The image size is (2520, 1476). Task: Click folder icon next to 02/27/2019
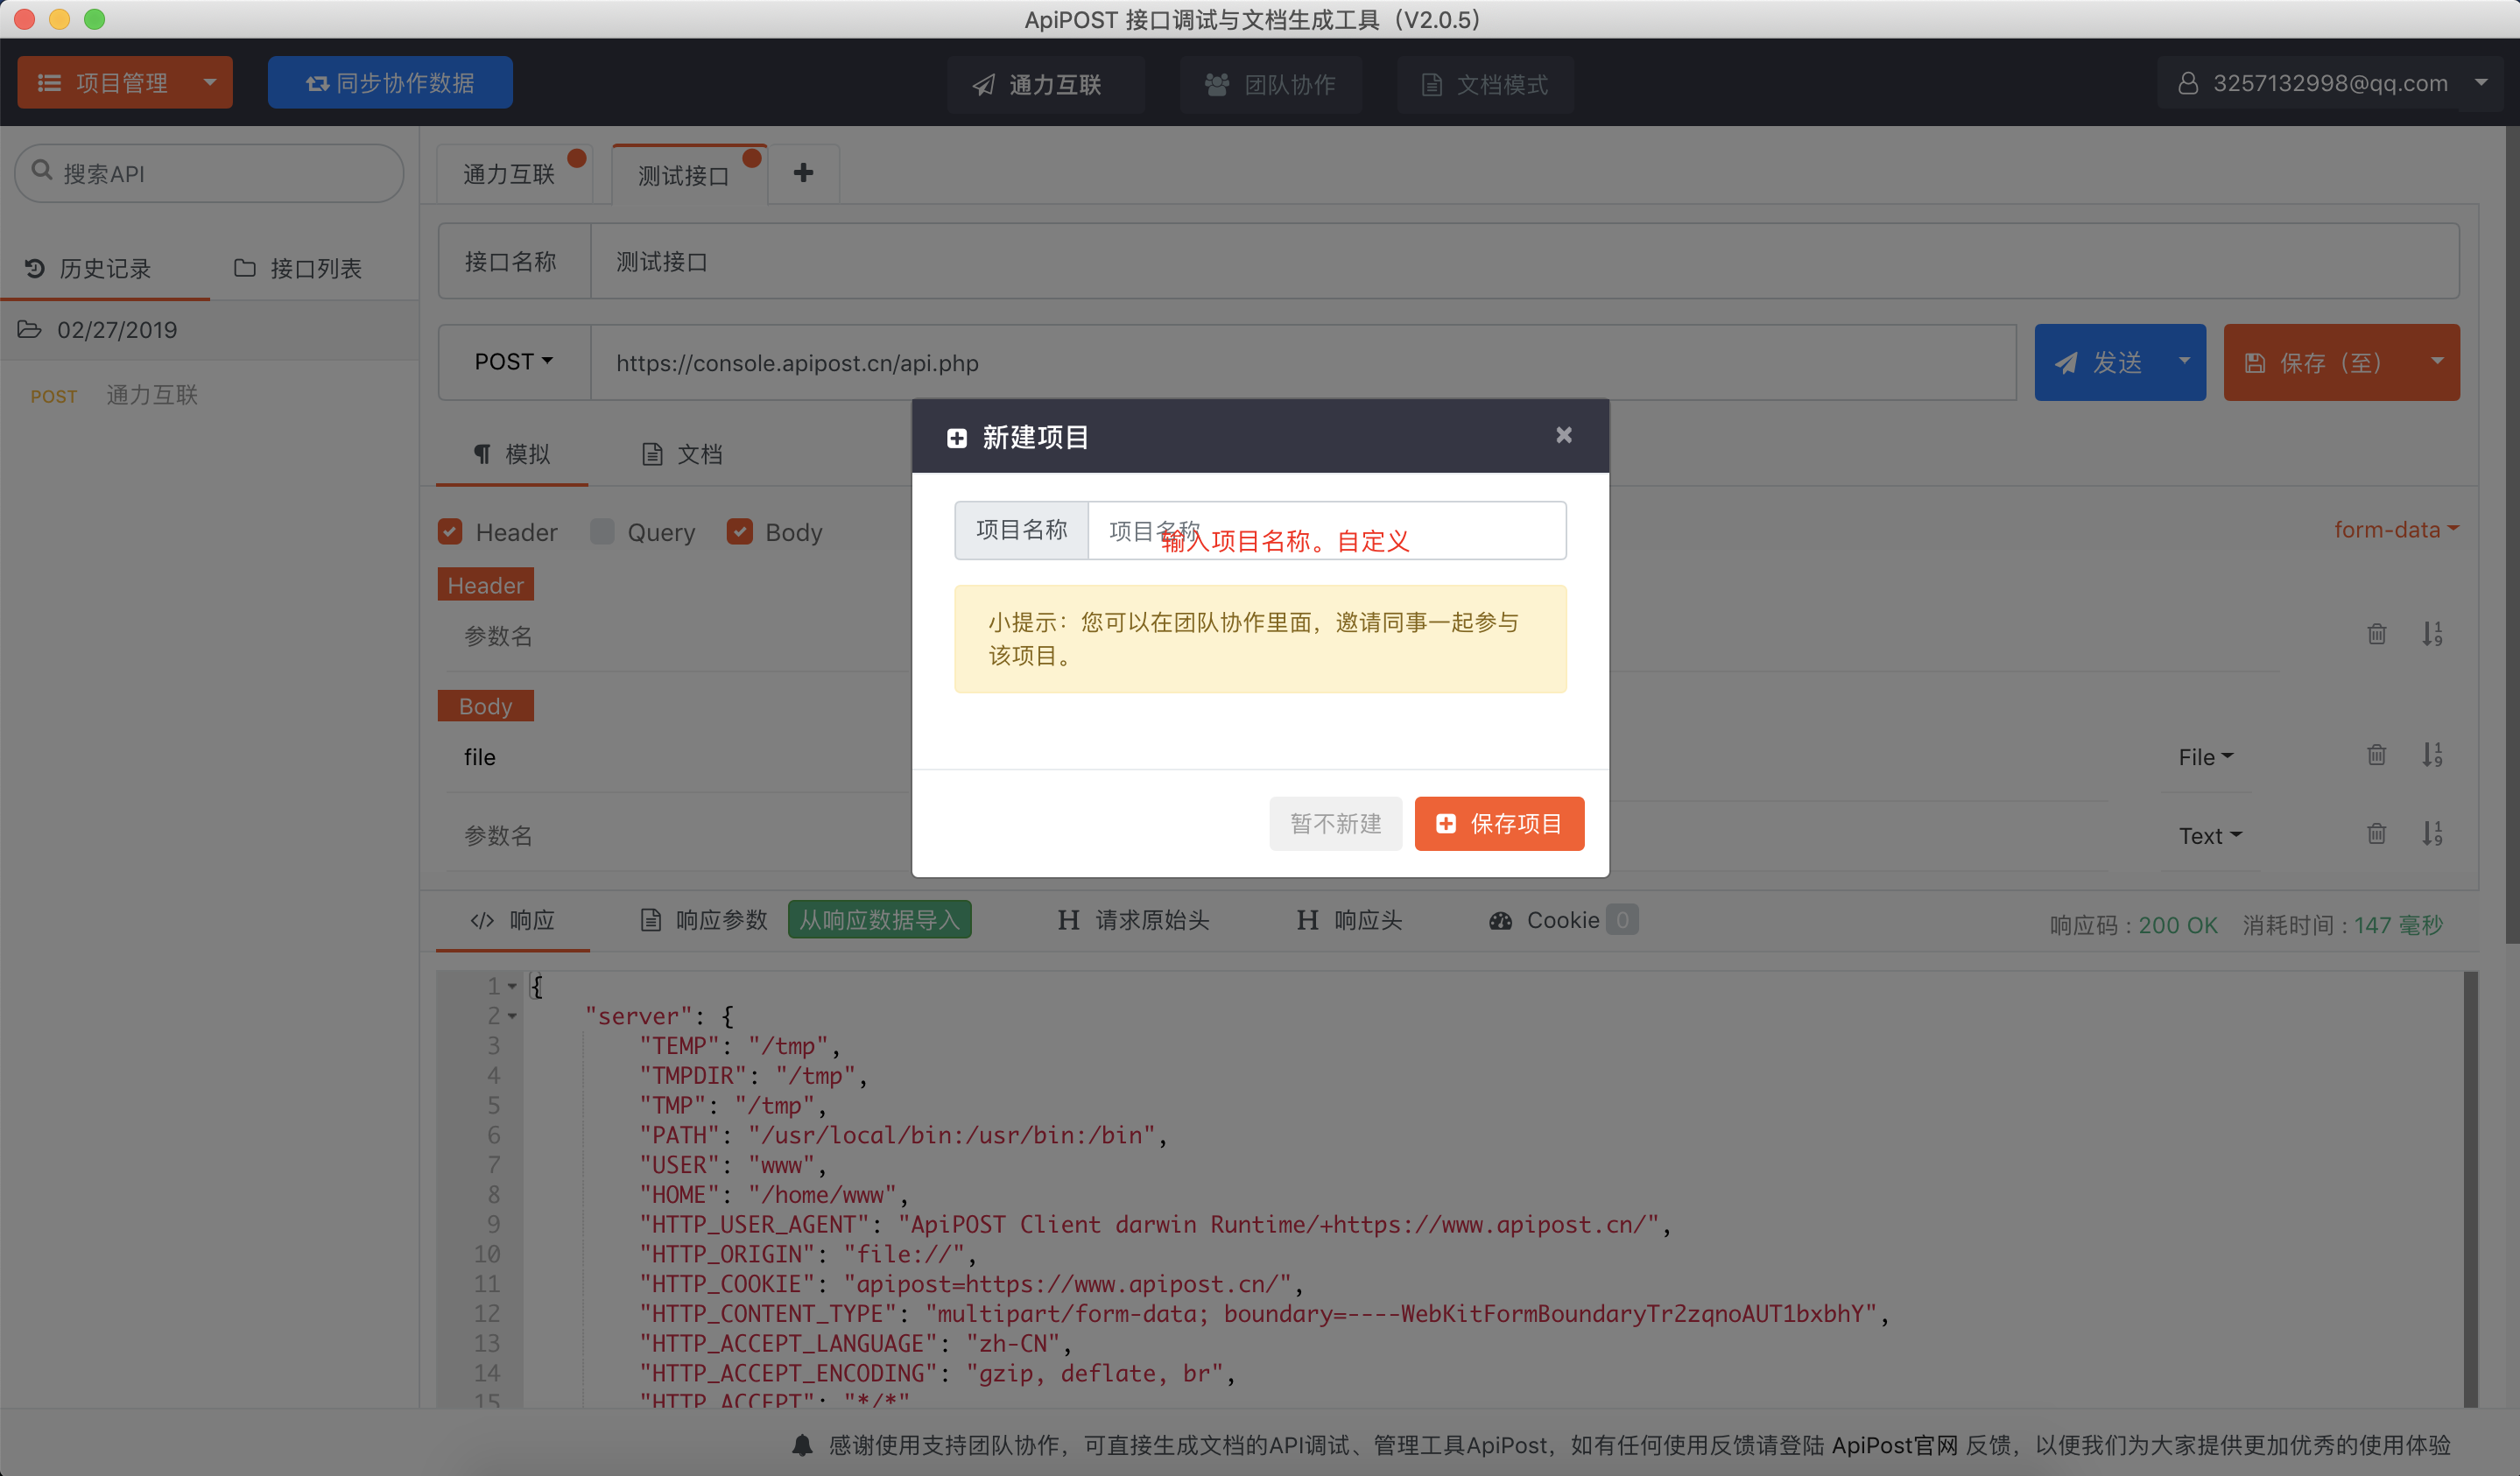tap(30, 330)
